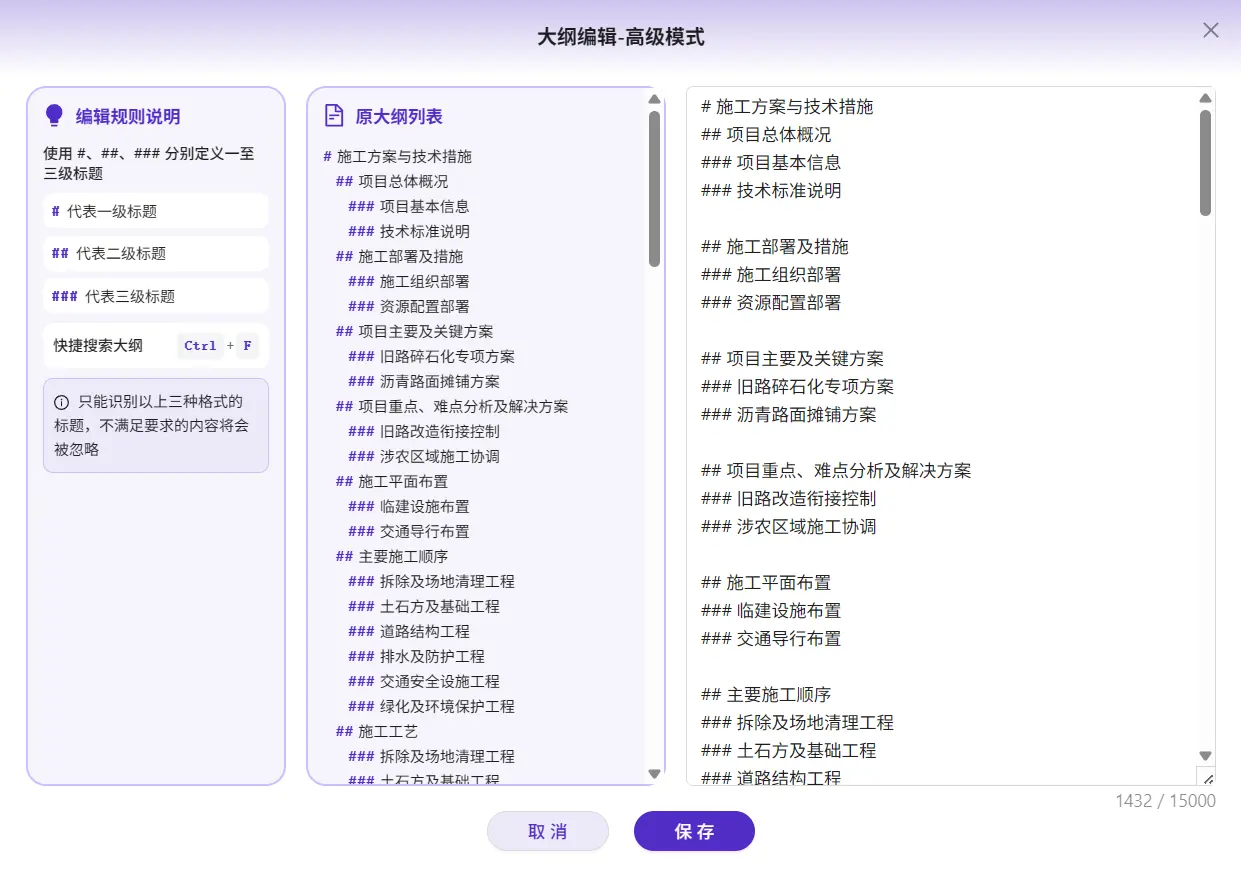The width and height of the screenshot is (1241, 870).
Task: Click the outline list scrollbar up arrow
Action: (x=655, y=99)
